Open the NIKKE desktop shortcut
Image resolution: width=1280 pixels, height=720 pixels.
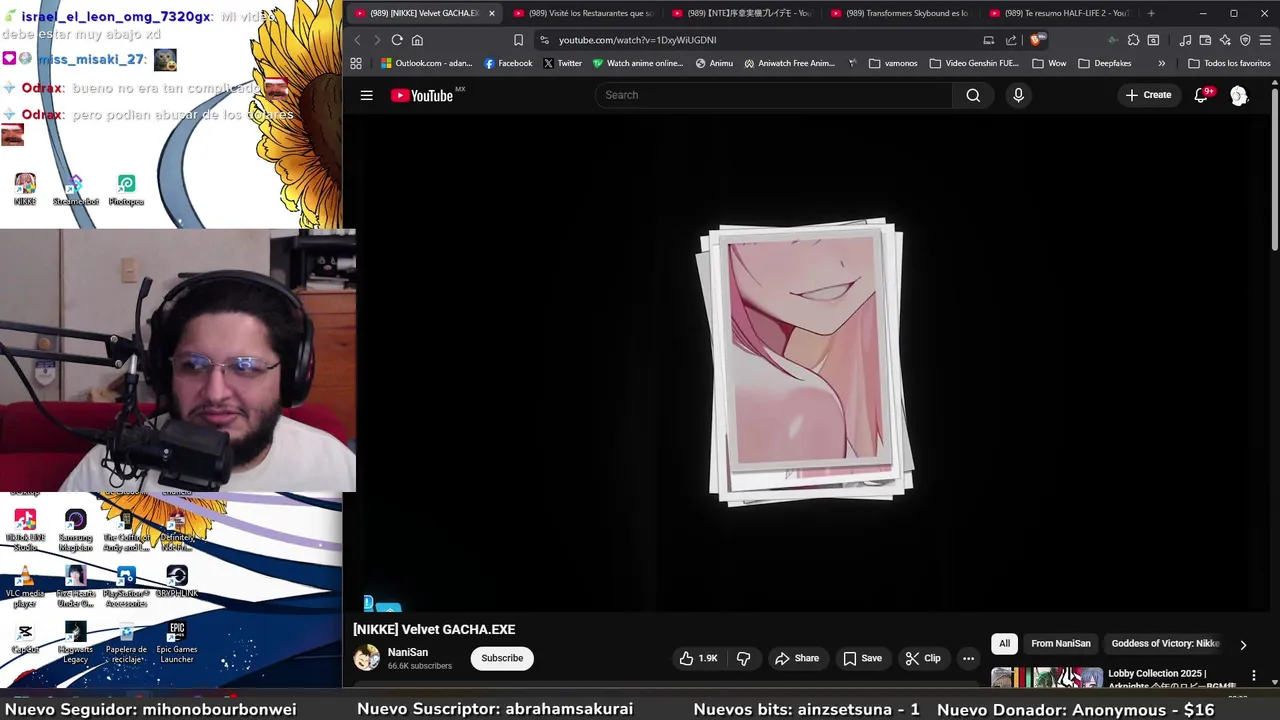[x=25, y=189]
